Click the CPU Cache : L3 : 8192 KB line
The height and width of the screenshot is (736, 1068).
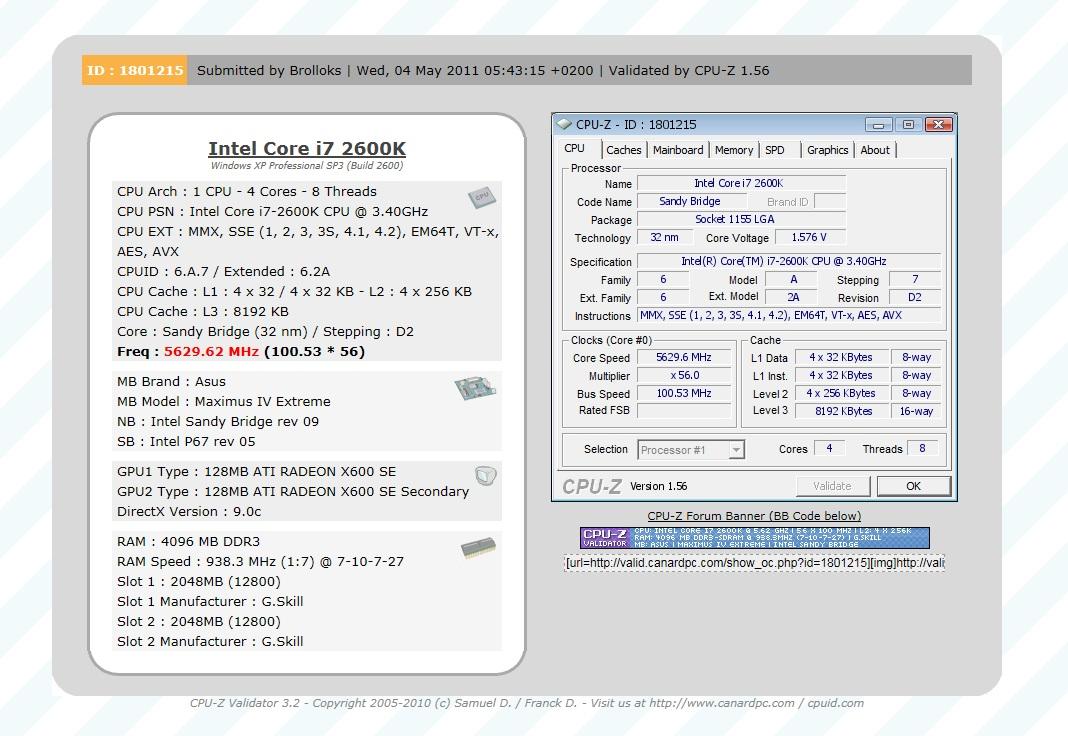coord(203,312)
